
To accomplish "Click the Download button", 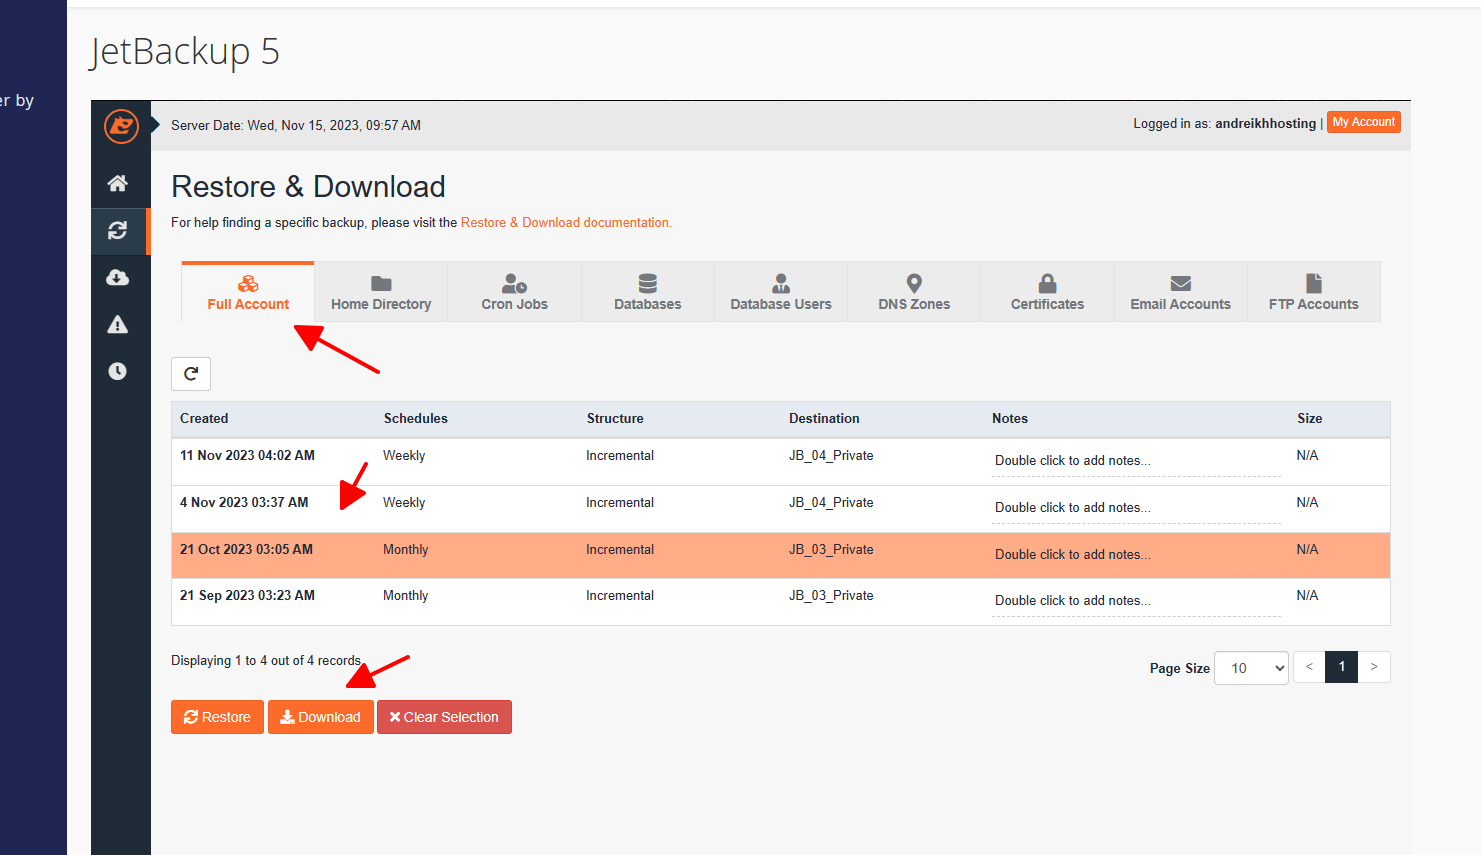I will (x=320, y=717).
